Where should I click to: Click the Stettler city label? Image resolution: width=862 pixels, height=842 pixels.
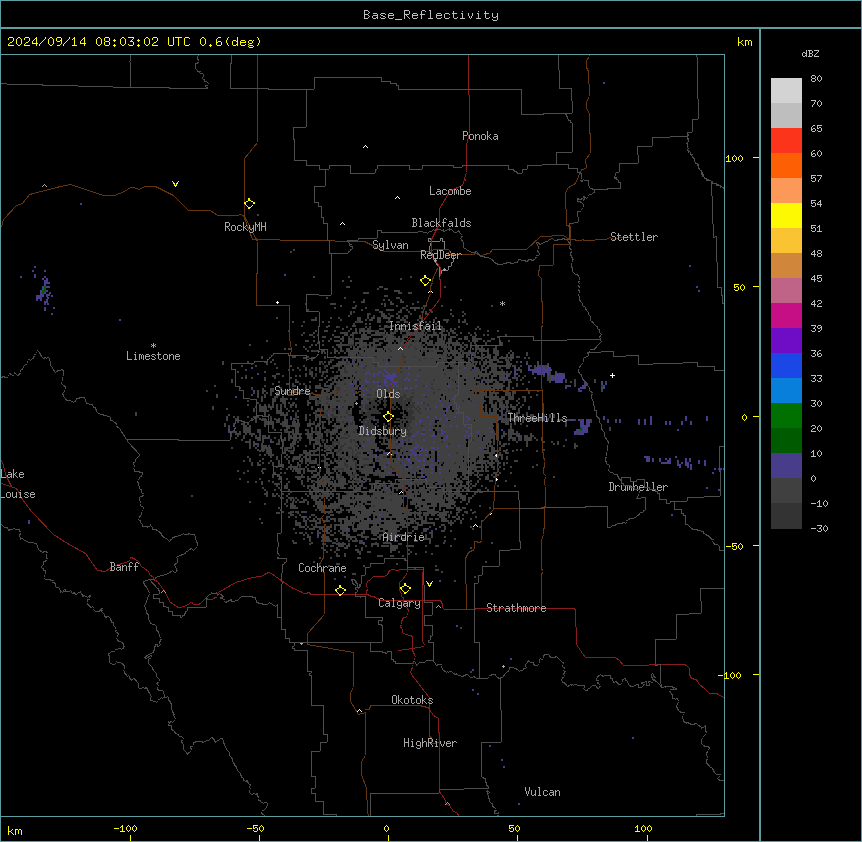633,237
